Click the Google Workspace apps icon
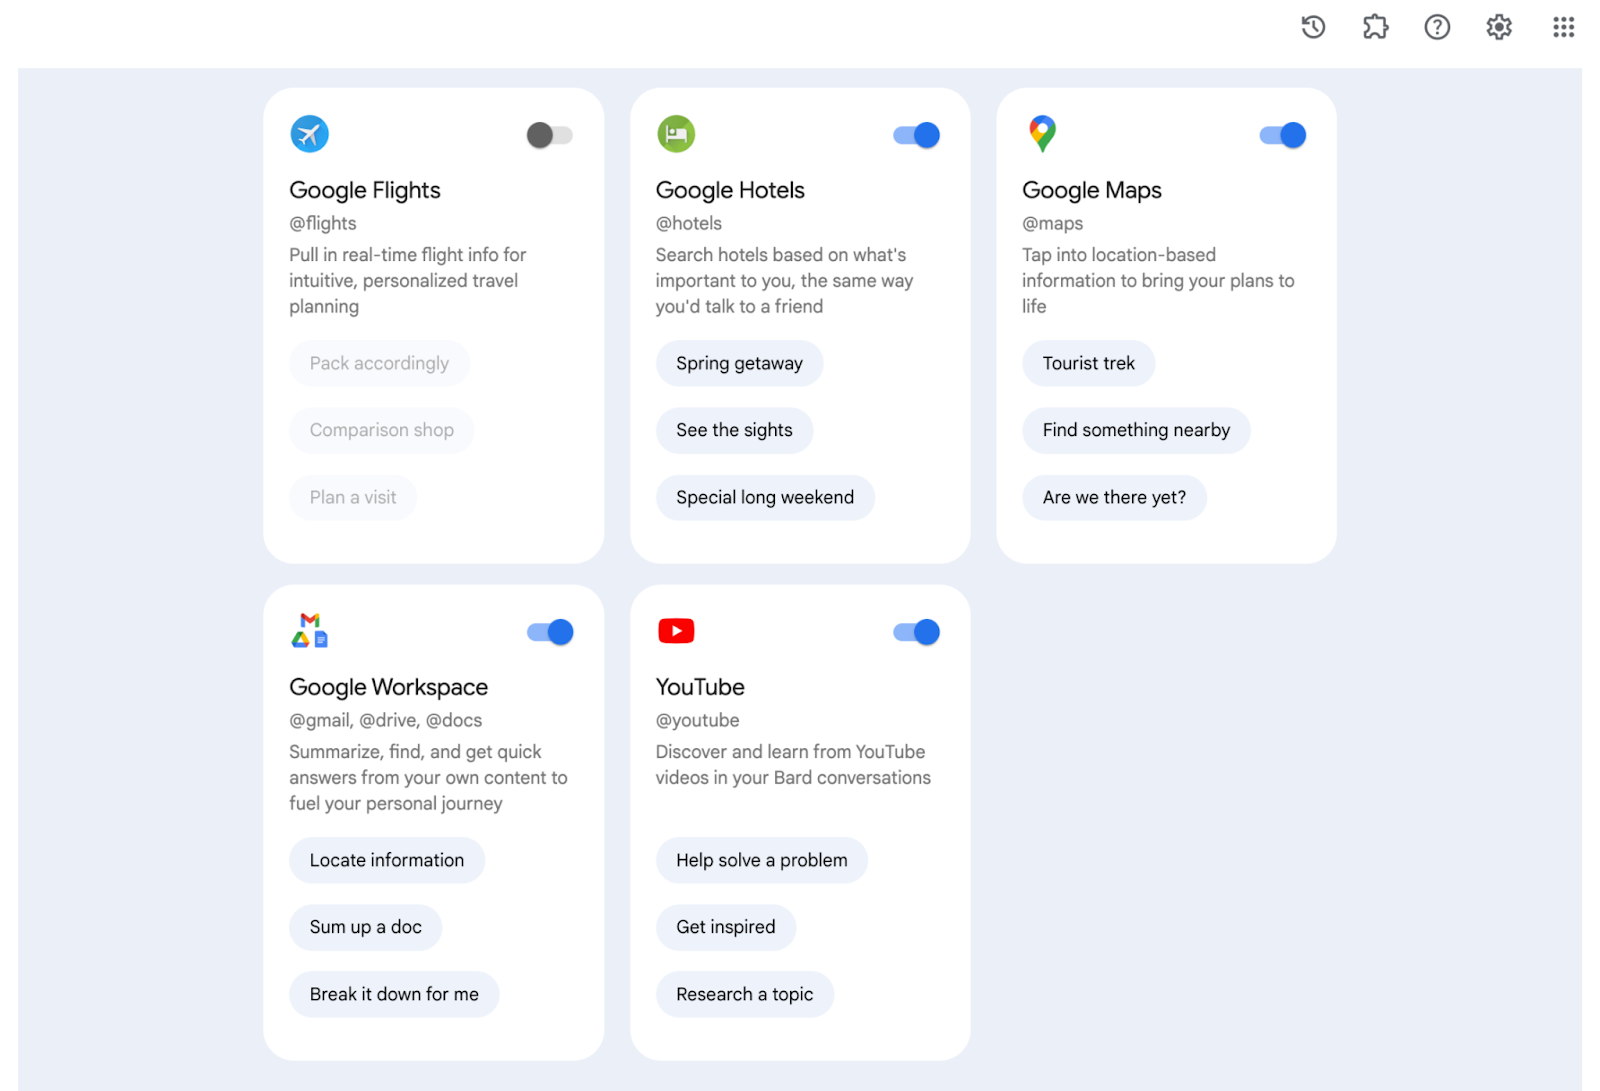The width and height of the screenshot is (1600, 1091). pos(310,631)
